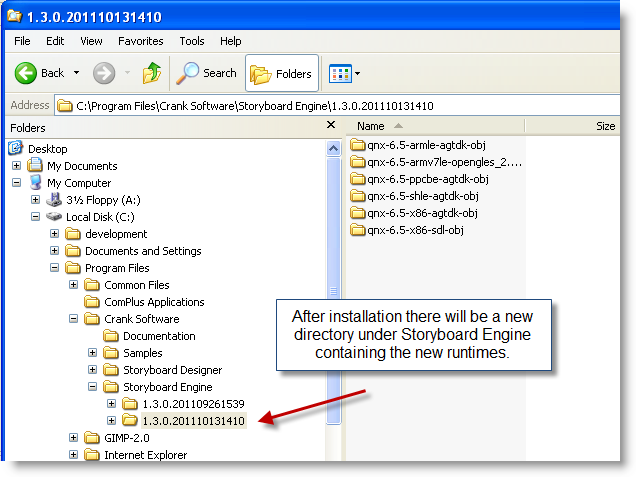This screenshot has height=477, width=636.
Task: Open the View menu
Action: 91,41
